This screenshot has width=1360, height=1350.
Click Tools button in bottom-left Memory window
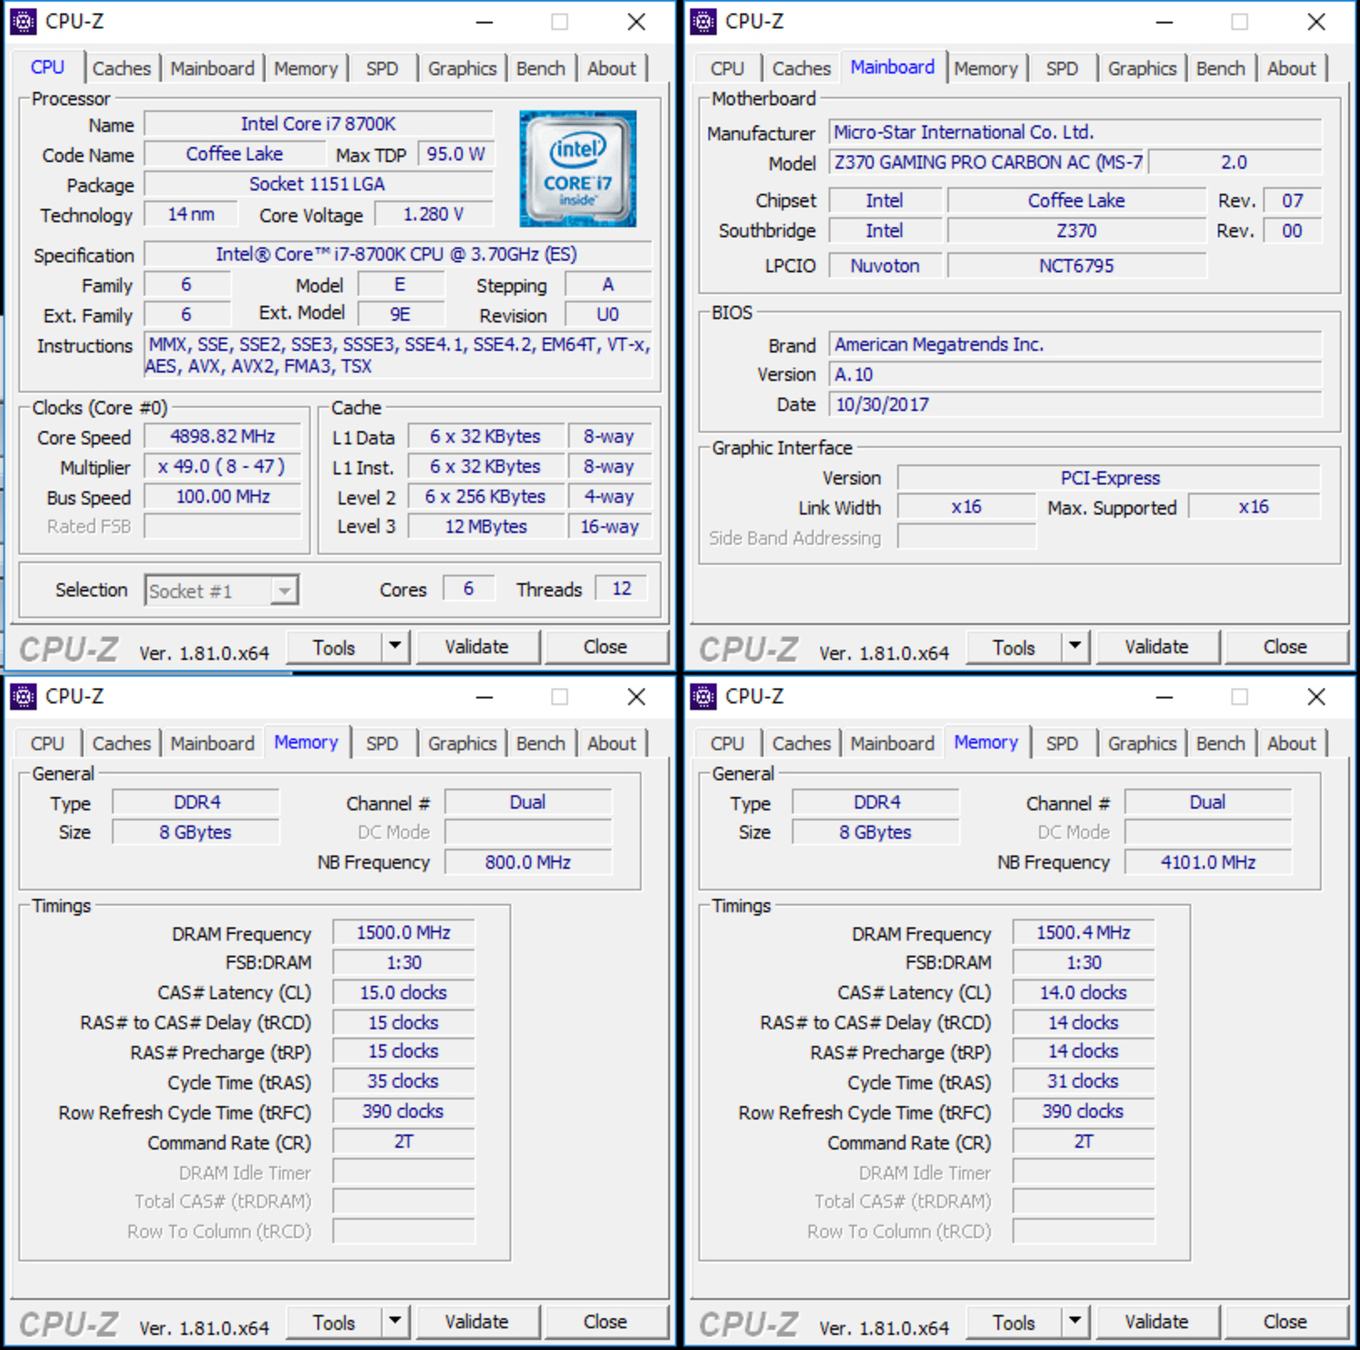[334, 1322]
